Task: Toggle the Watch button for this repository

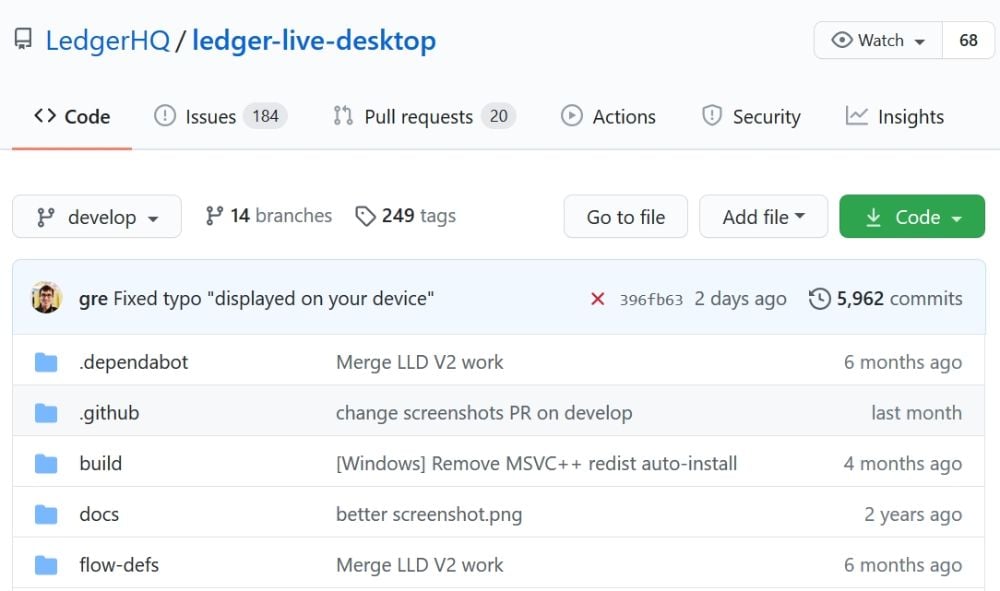Action: [x=878, y=40]
